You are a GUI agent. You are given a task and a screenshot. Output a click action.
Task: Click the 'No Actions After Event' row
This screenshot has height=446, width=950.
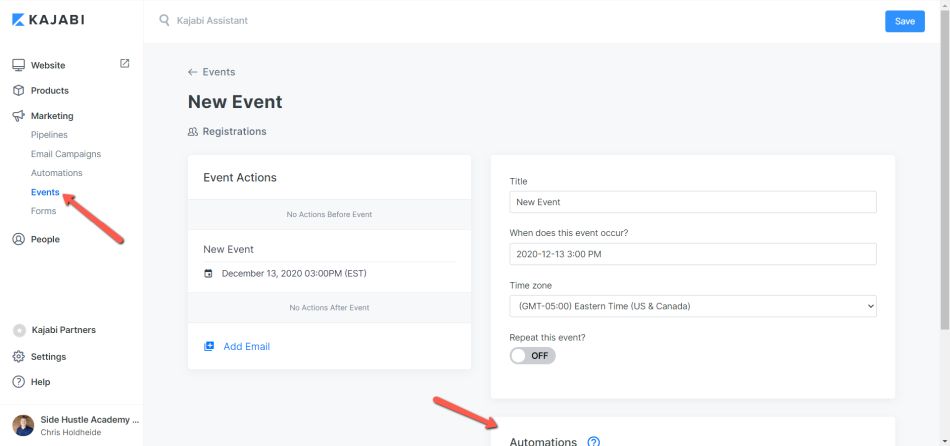click(329, 308)
